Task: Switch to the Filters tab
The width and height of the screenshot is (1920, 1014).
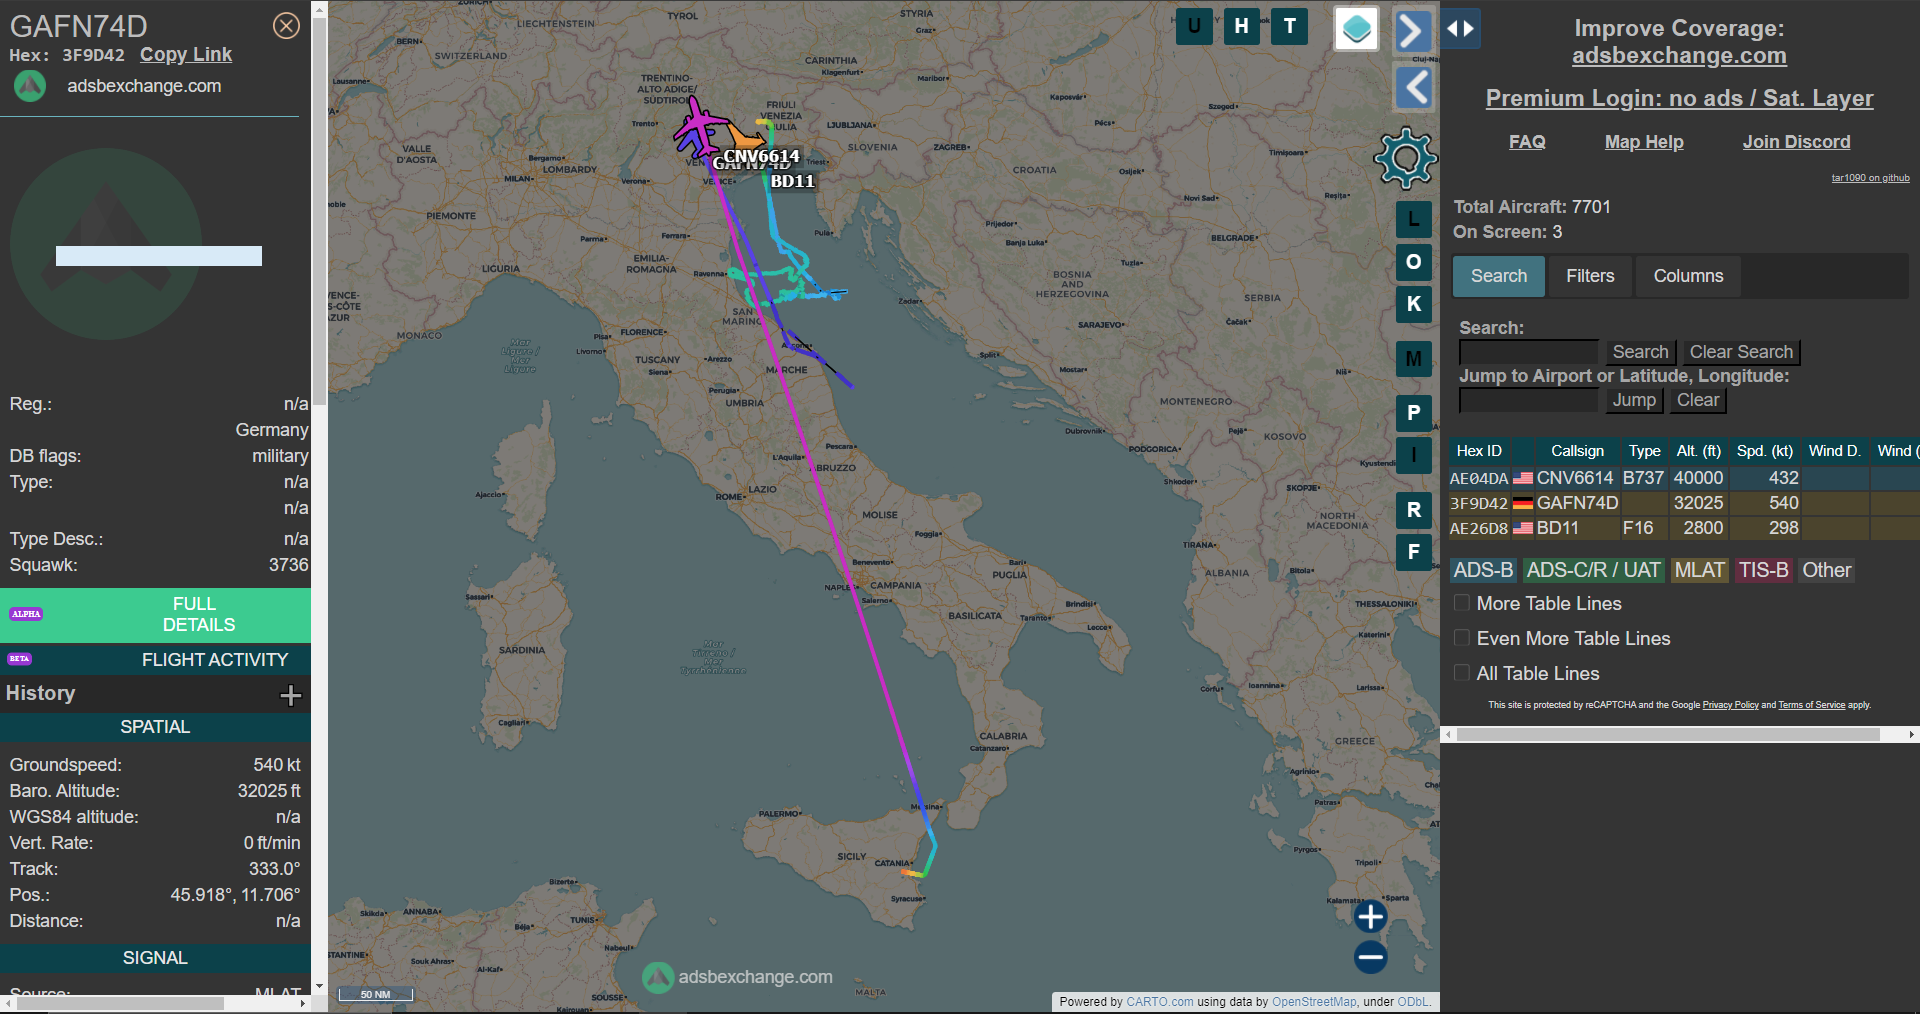Action: point(1590,276)
